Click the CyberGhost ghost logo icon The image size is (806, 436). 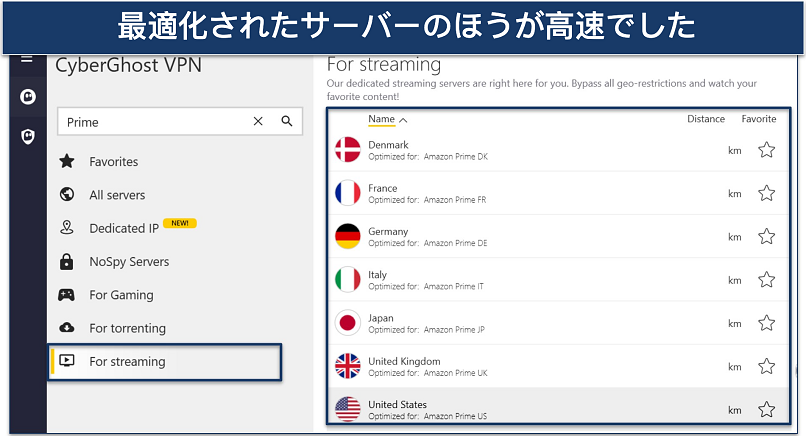click(28, 97)
